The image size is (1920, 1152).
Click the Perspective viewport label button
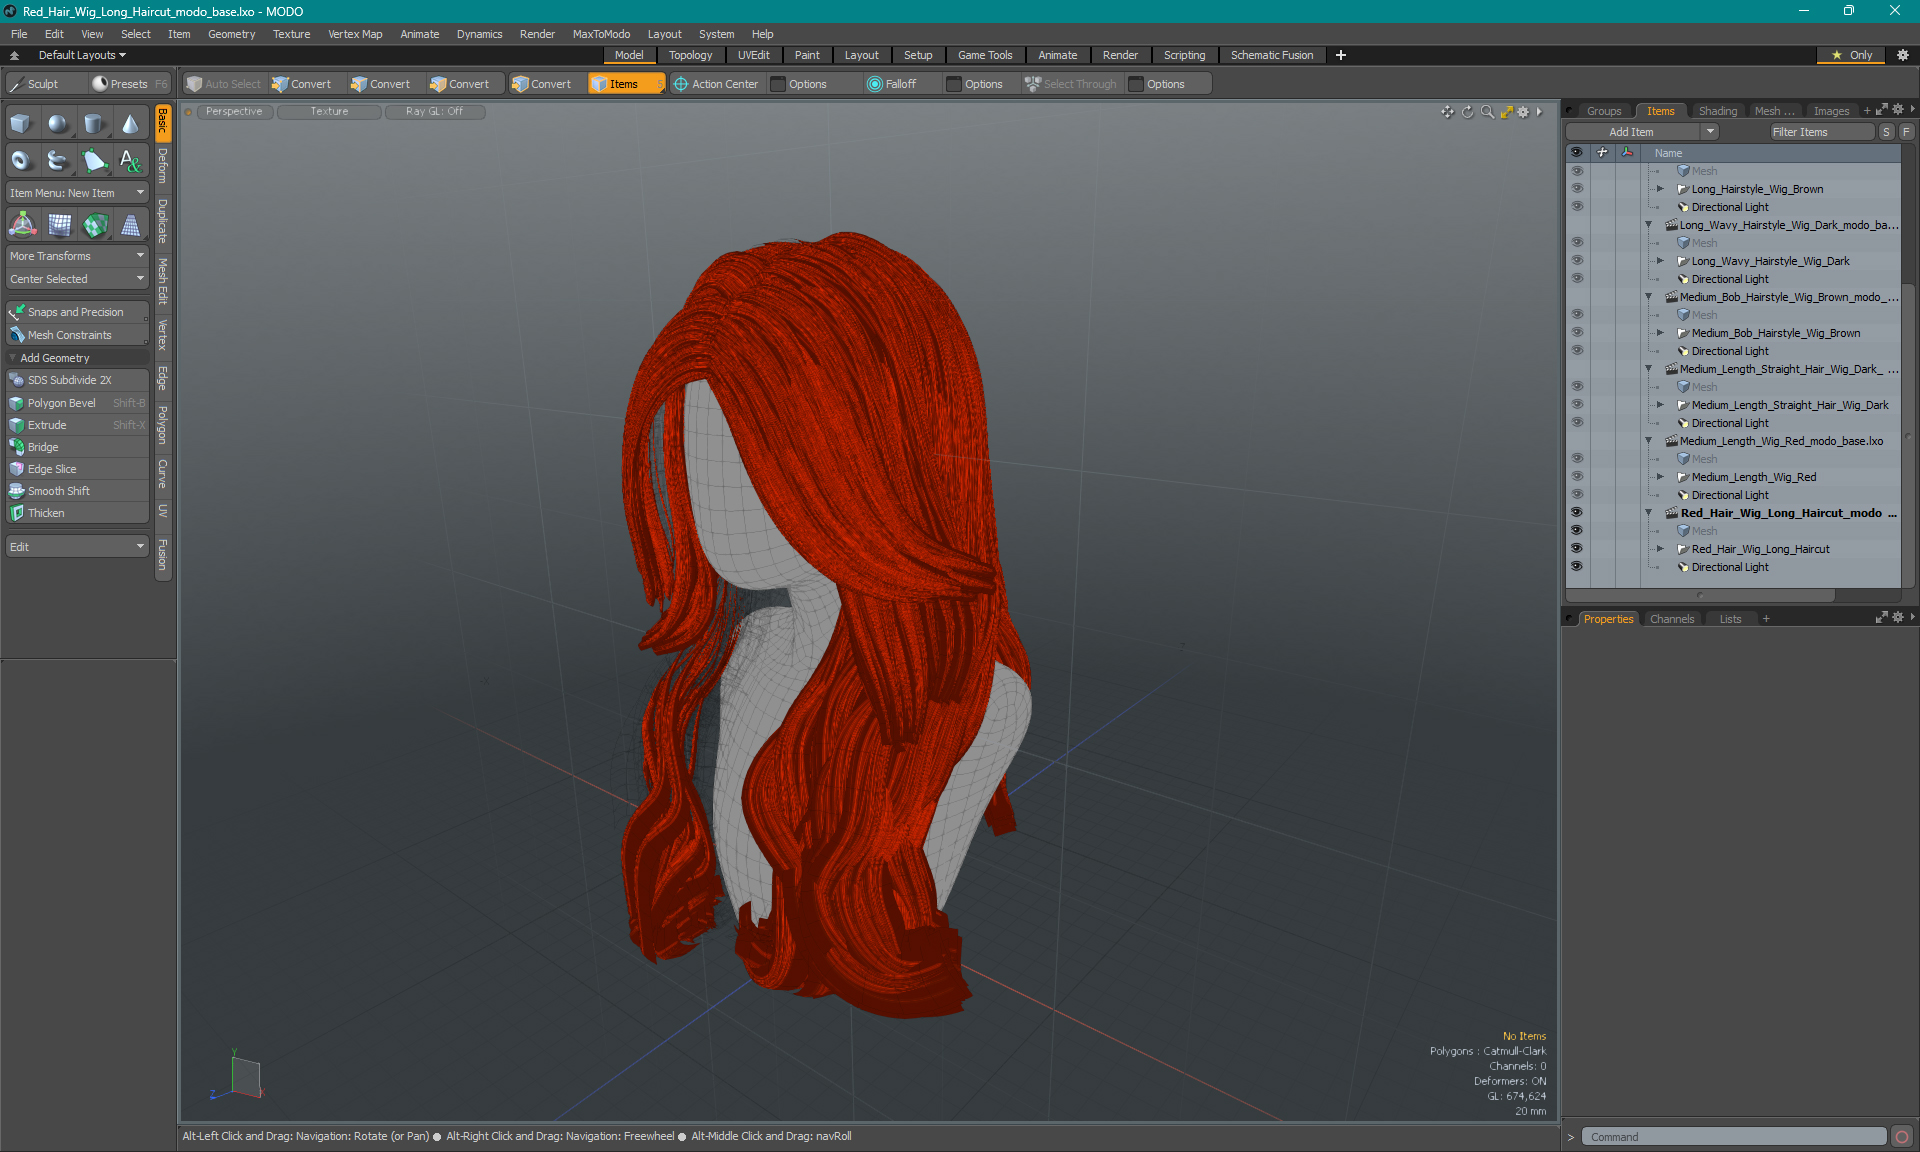click(x=234, y=112)
